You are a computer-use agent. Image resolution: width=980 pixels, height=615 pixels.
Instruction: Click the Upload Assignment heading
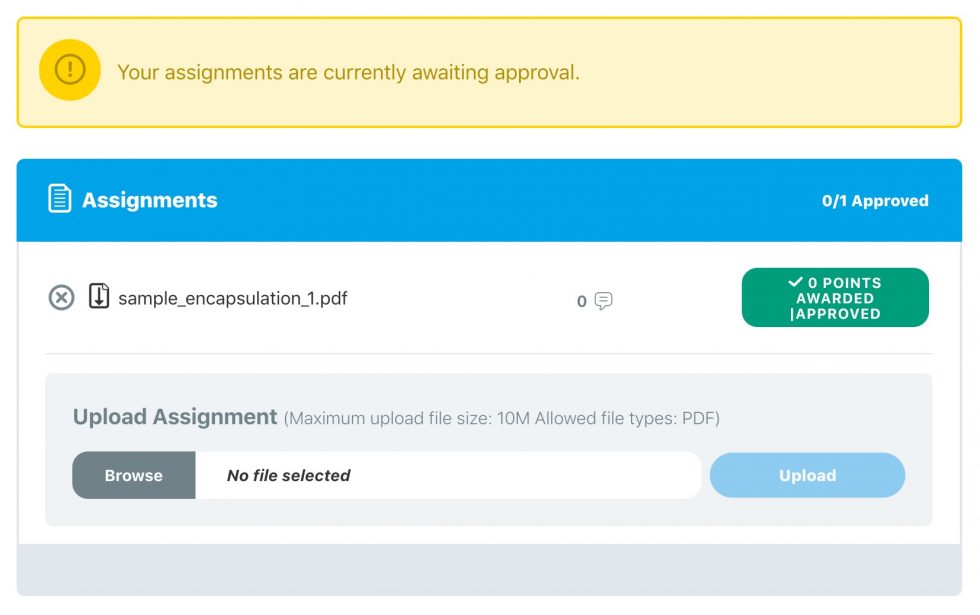(x=174, y=417)
